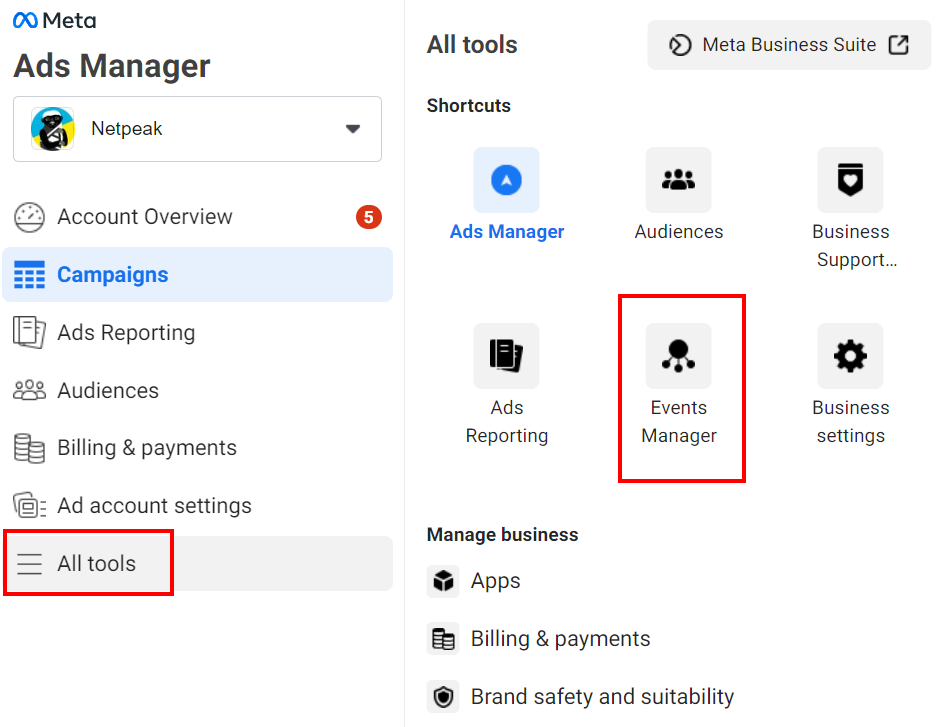Click the Events Manager shortcut icon
Screen dimensions: 945x727
point(679,356)
